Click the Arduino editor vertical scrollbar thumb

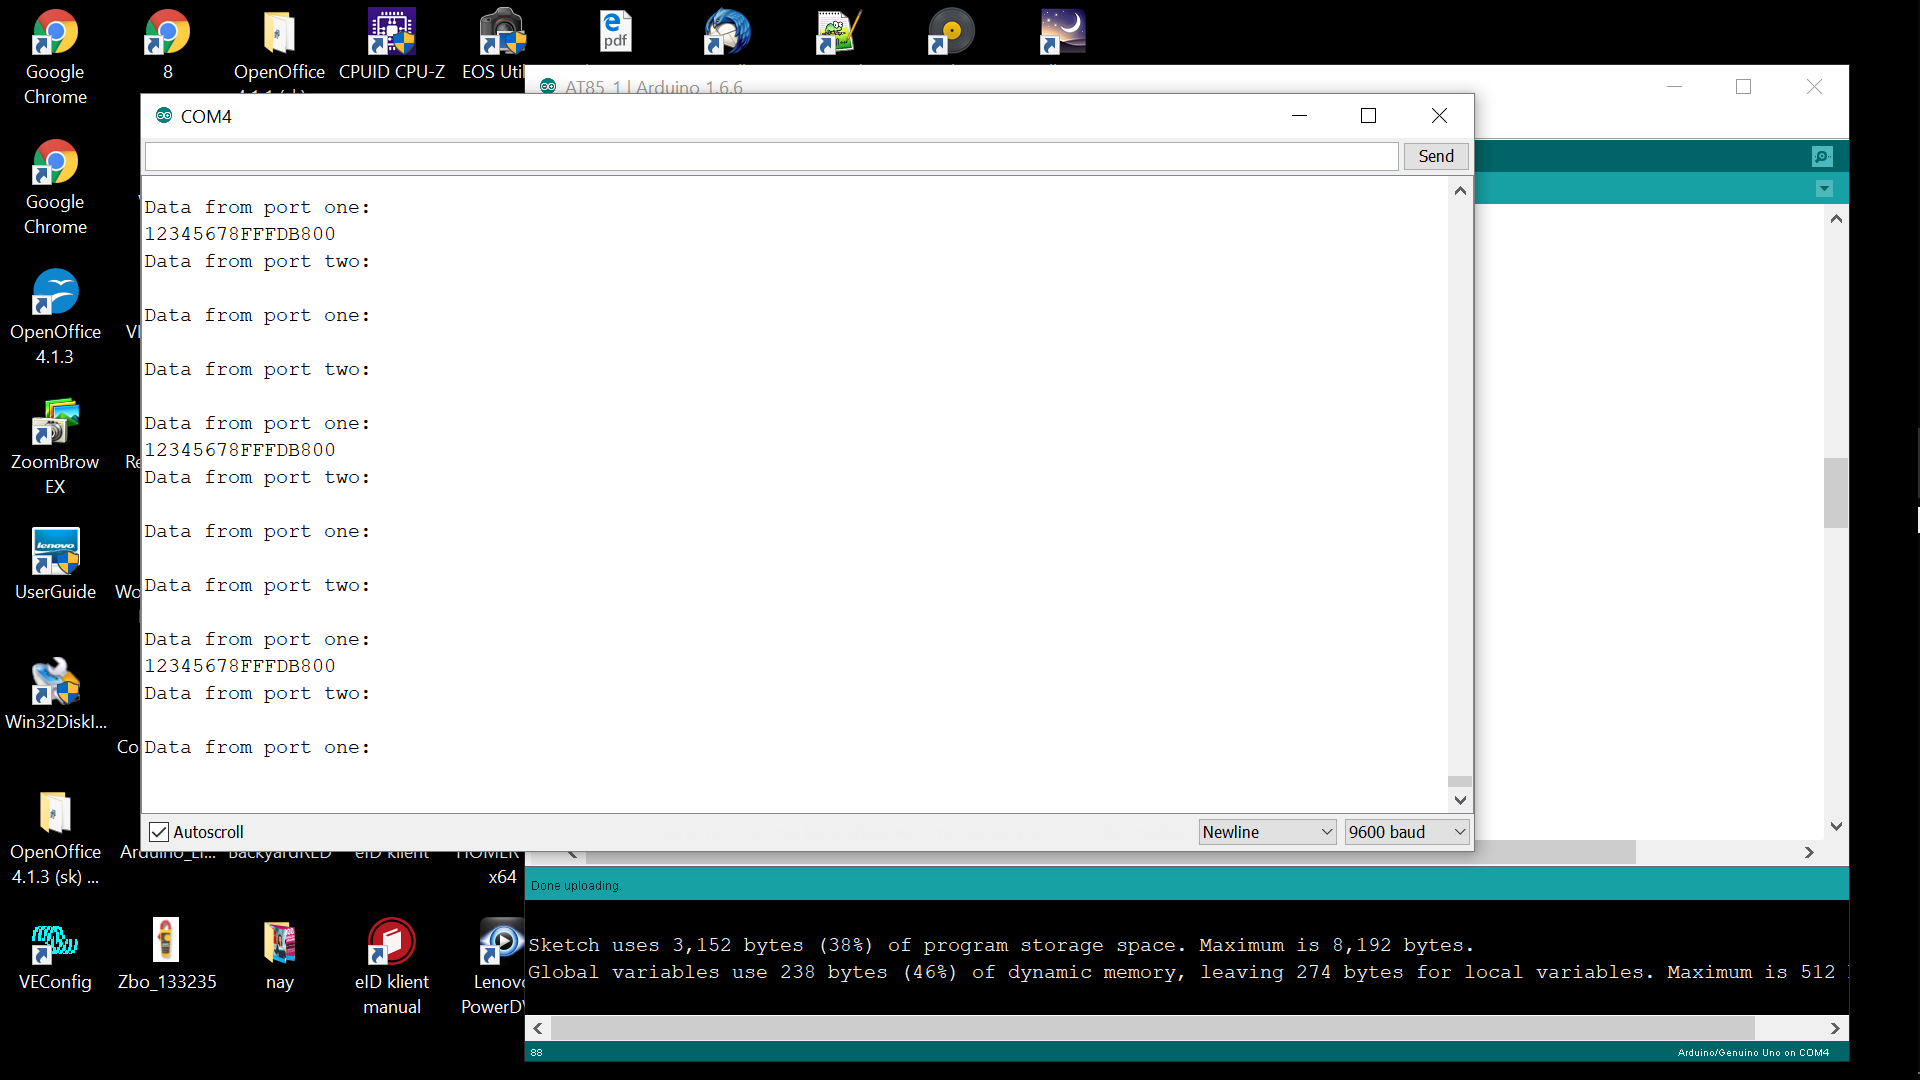[1835, 492]
